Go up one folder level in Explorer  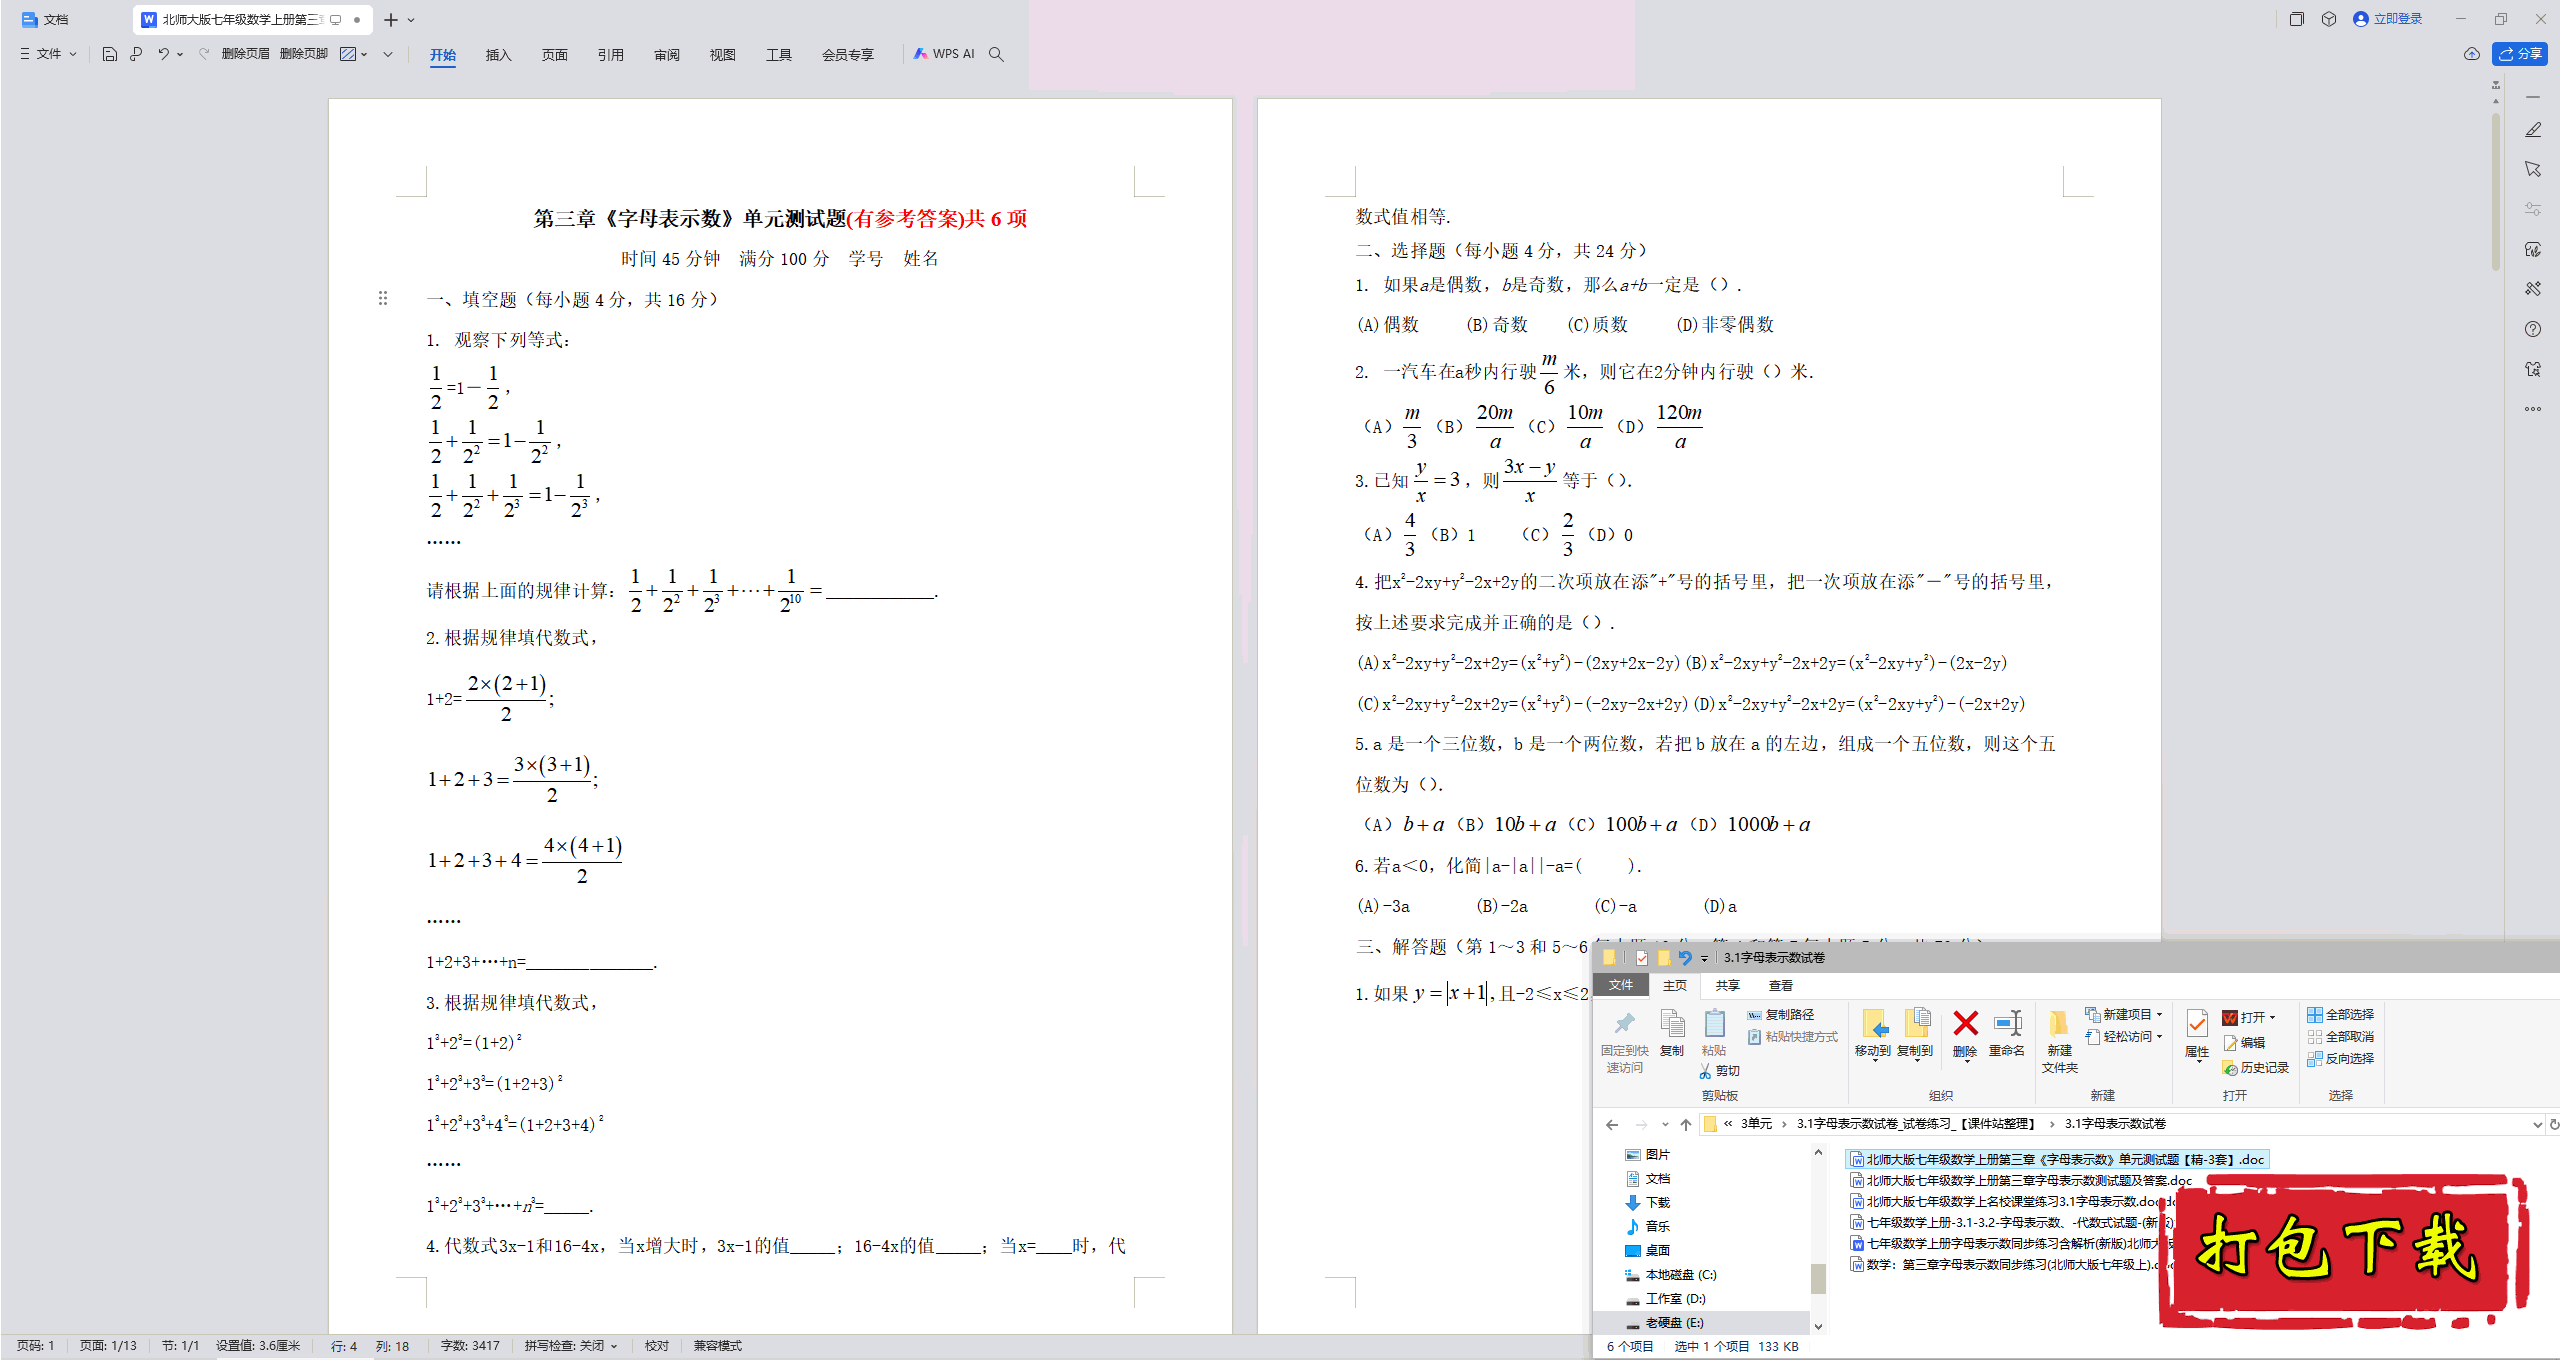(x=1686, y=1125)
